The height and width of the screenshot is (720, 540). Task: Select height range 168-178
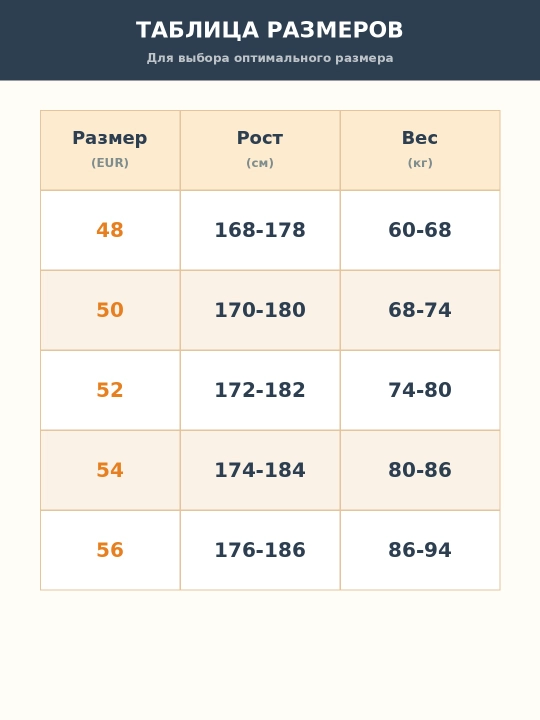pyautogui.click(x=260, y=230)
